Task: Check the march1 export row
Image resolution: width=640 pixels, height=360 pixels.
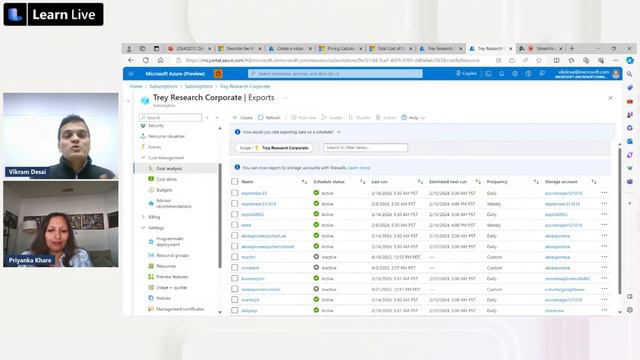Action: point(235,257)
